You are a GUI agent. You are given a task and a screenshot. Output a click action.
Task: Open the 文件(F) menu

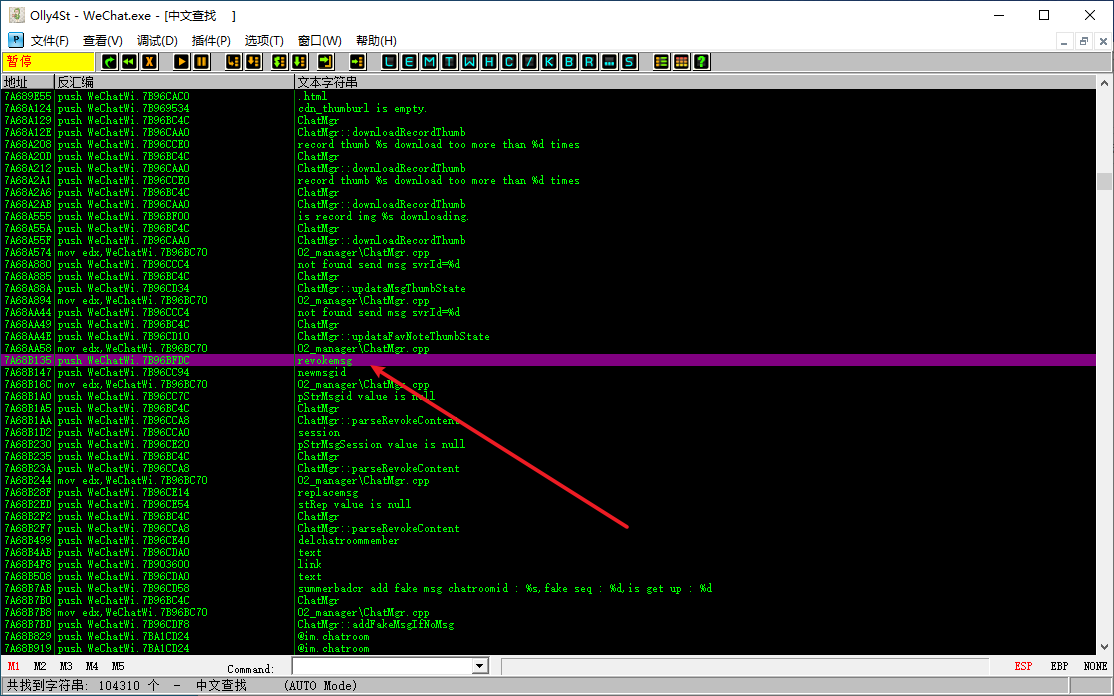point(50,40)
